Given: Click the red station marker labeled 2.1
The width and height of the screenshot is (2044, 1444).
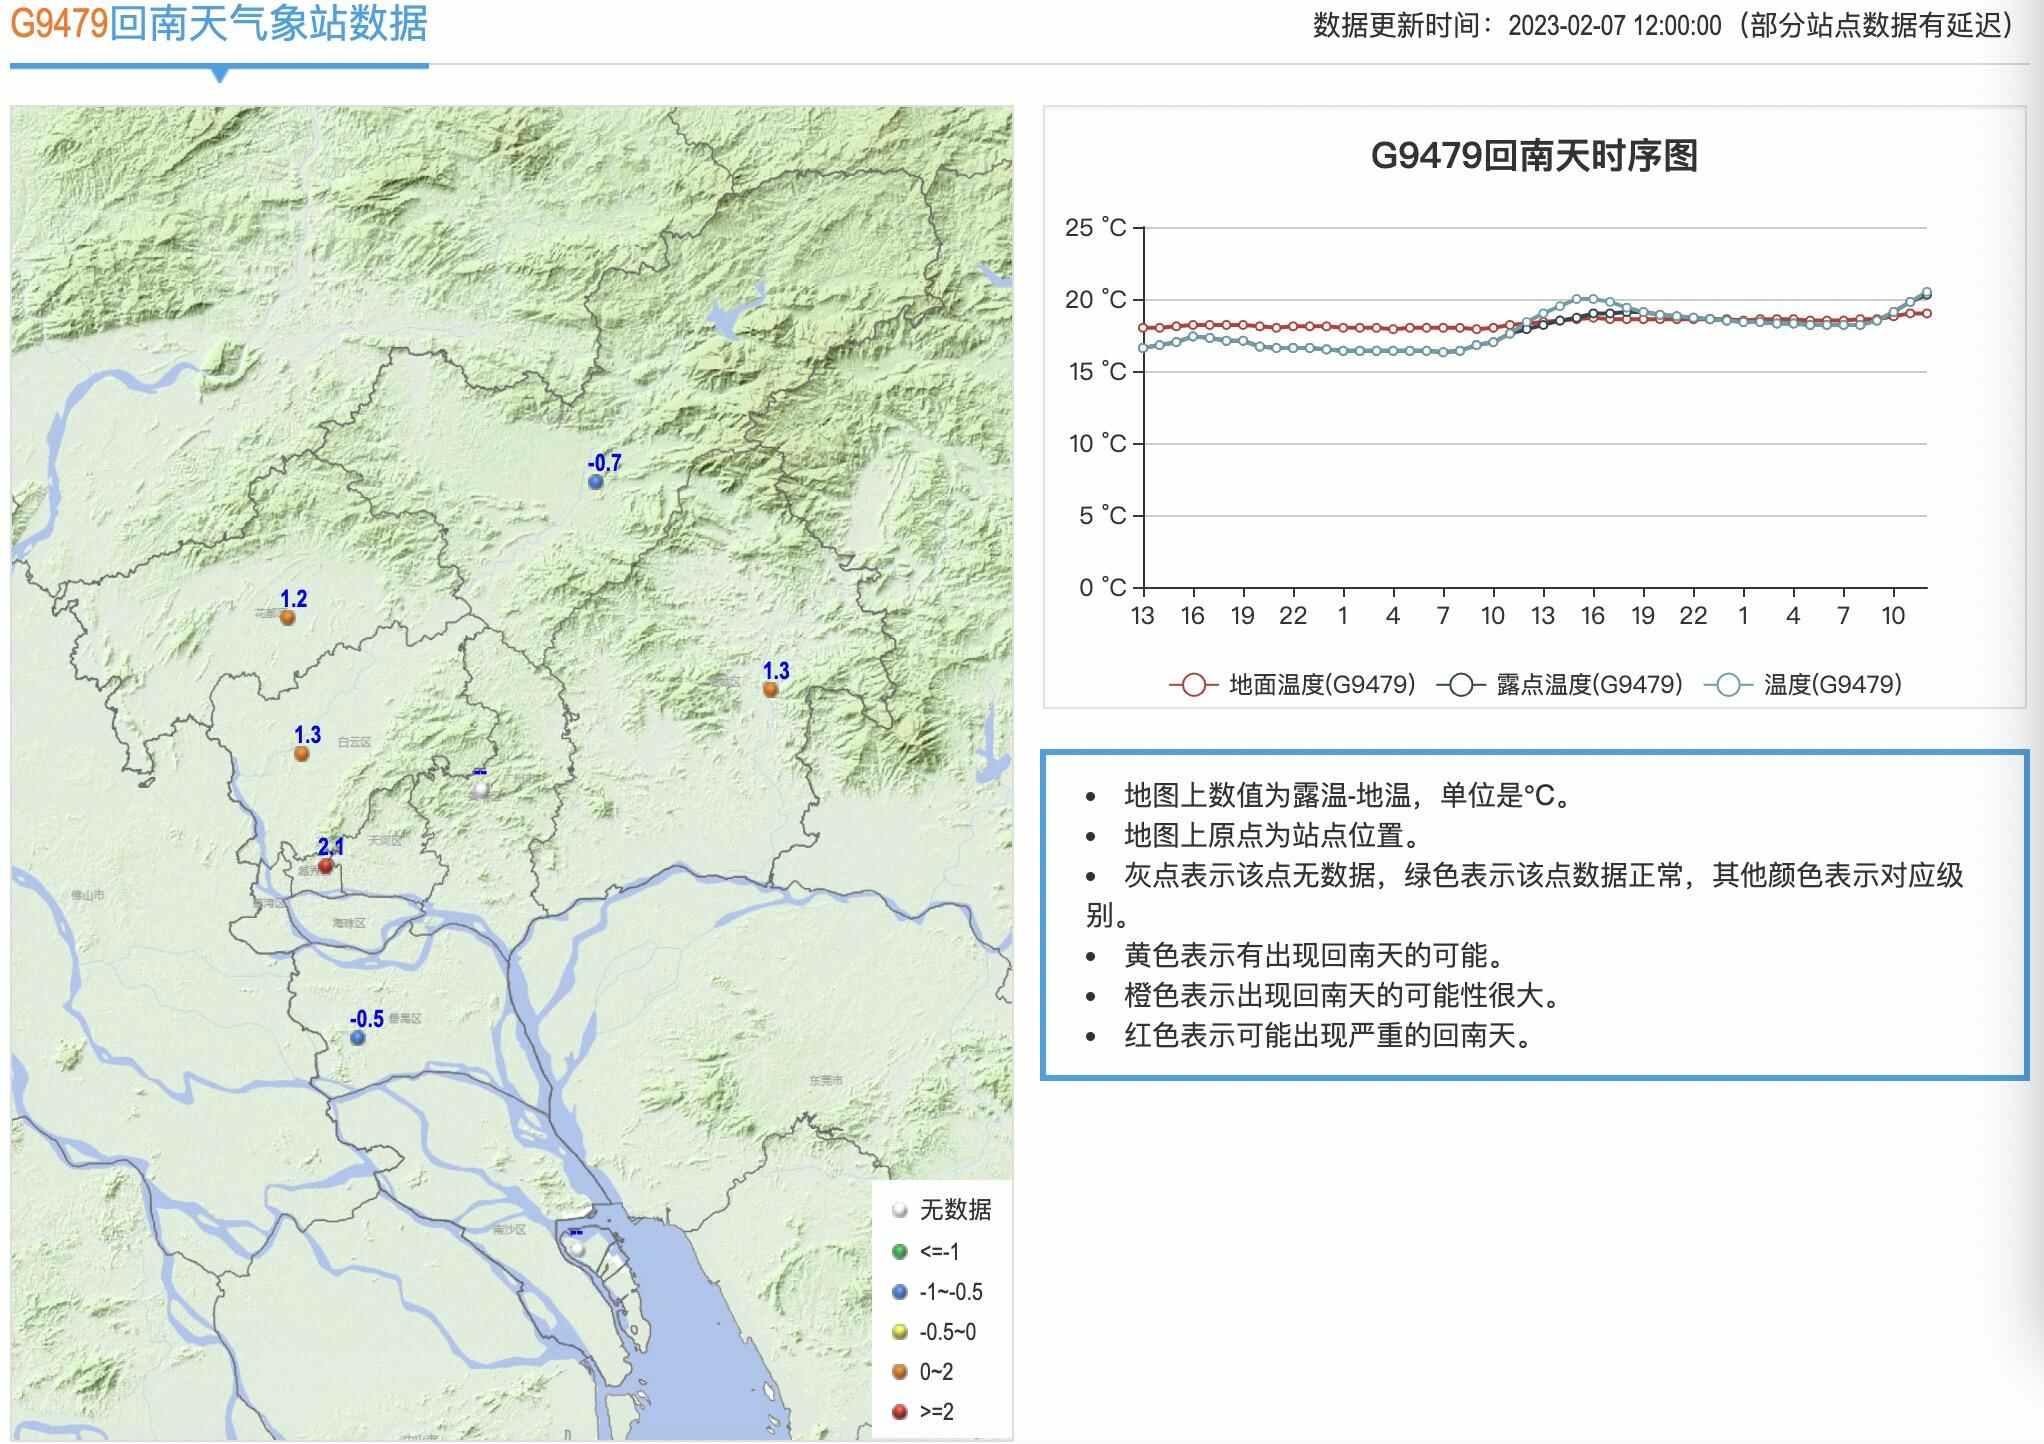Looking at the screenshot, I should pyautogui.click(x=325, y=866).
